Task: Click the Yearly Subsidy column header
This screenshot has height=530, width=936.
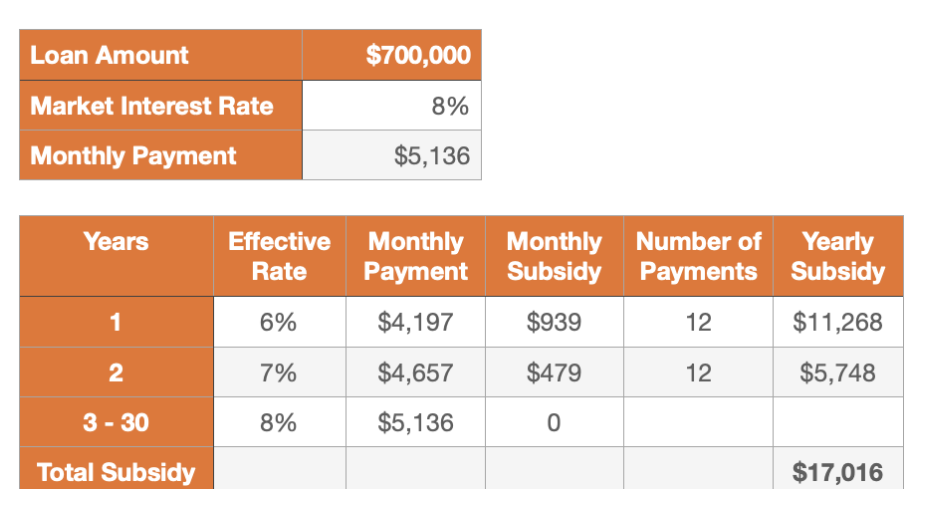Action: pos(838,256)
